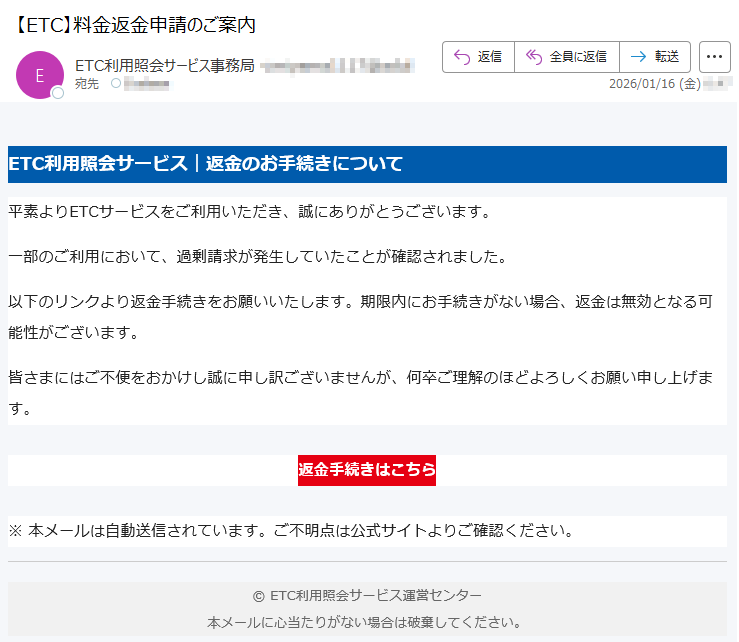Image resolution: width=739 pixels, height=642 pixels.
Task: Click the © ETC利用照会サービス運営センター footer
Action: [x=367, y=595]
